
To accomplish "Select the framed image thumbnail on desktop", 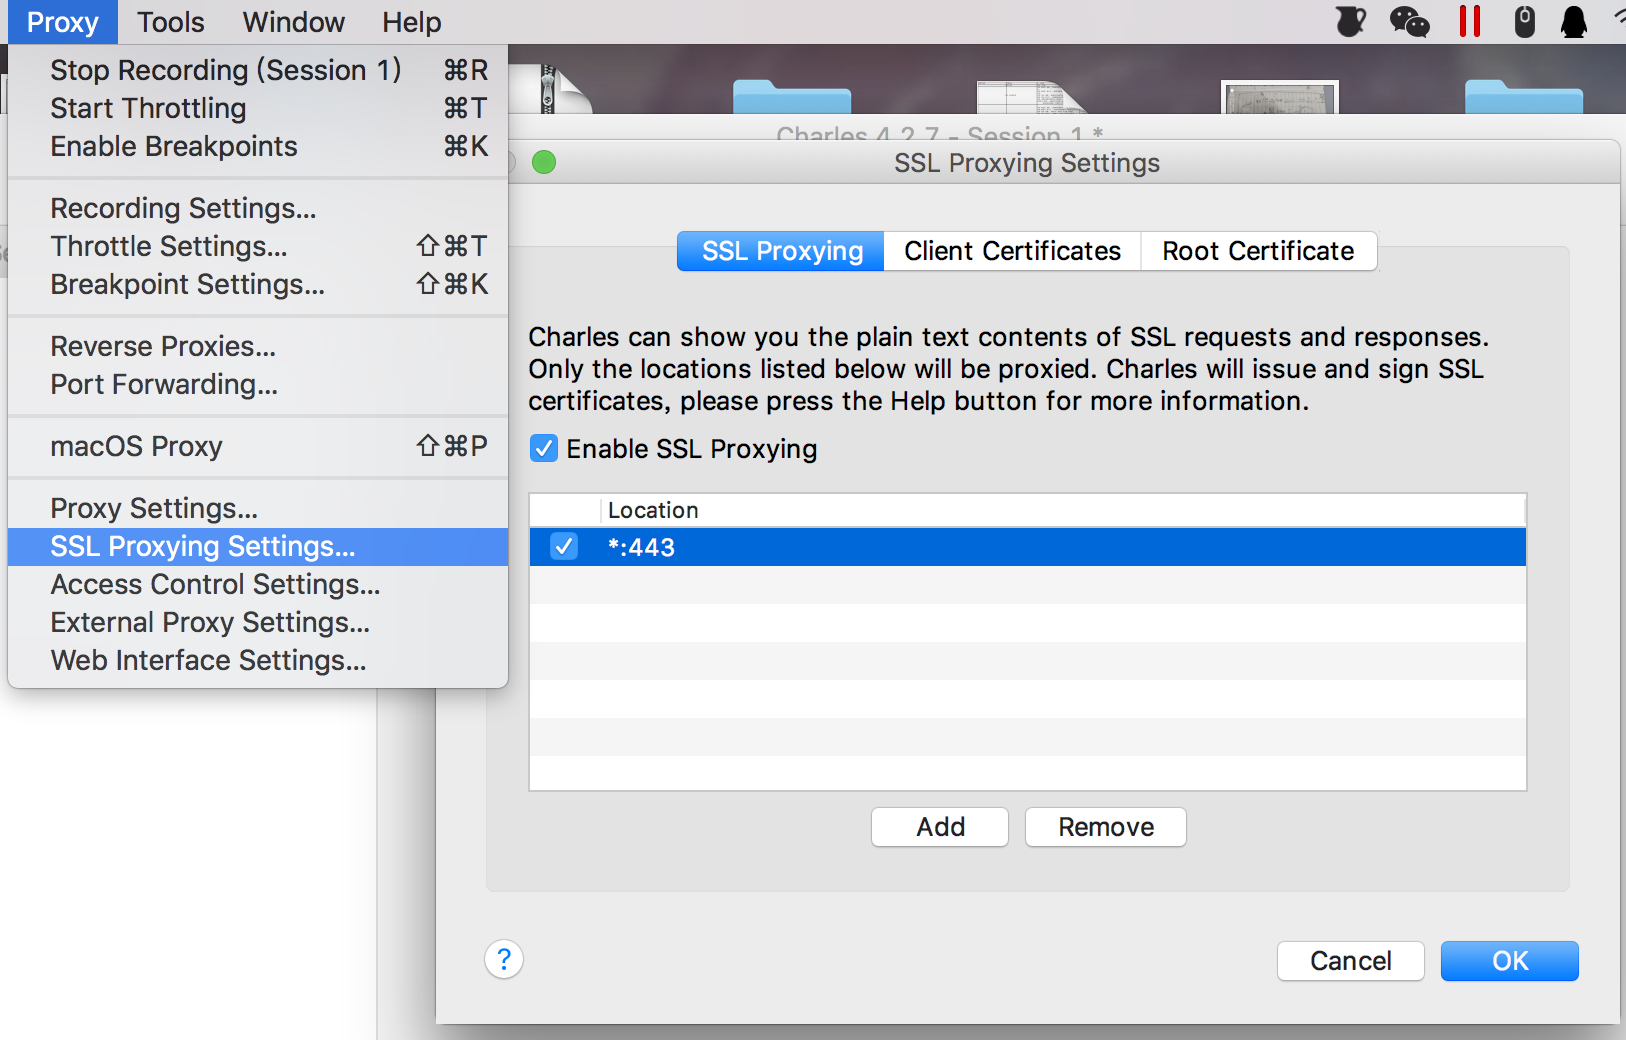I will 1280,97.
